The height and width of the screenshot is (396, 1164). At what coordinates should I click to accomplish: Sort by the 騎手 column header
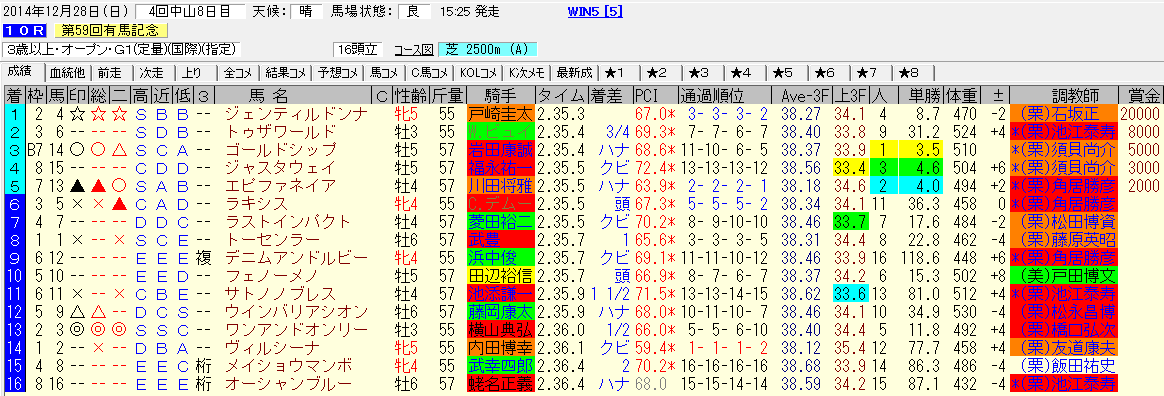tap(500, 95)
